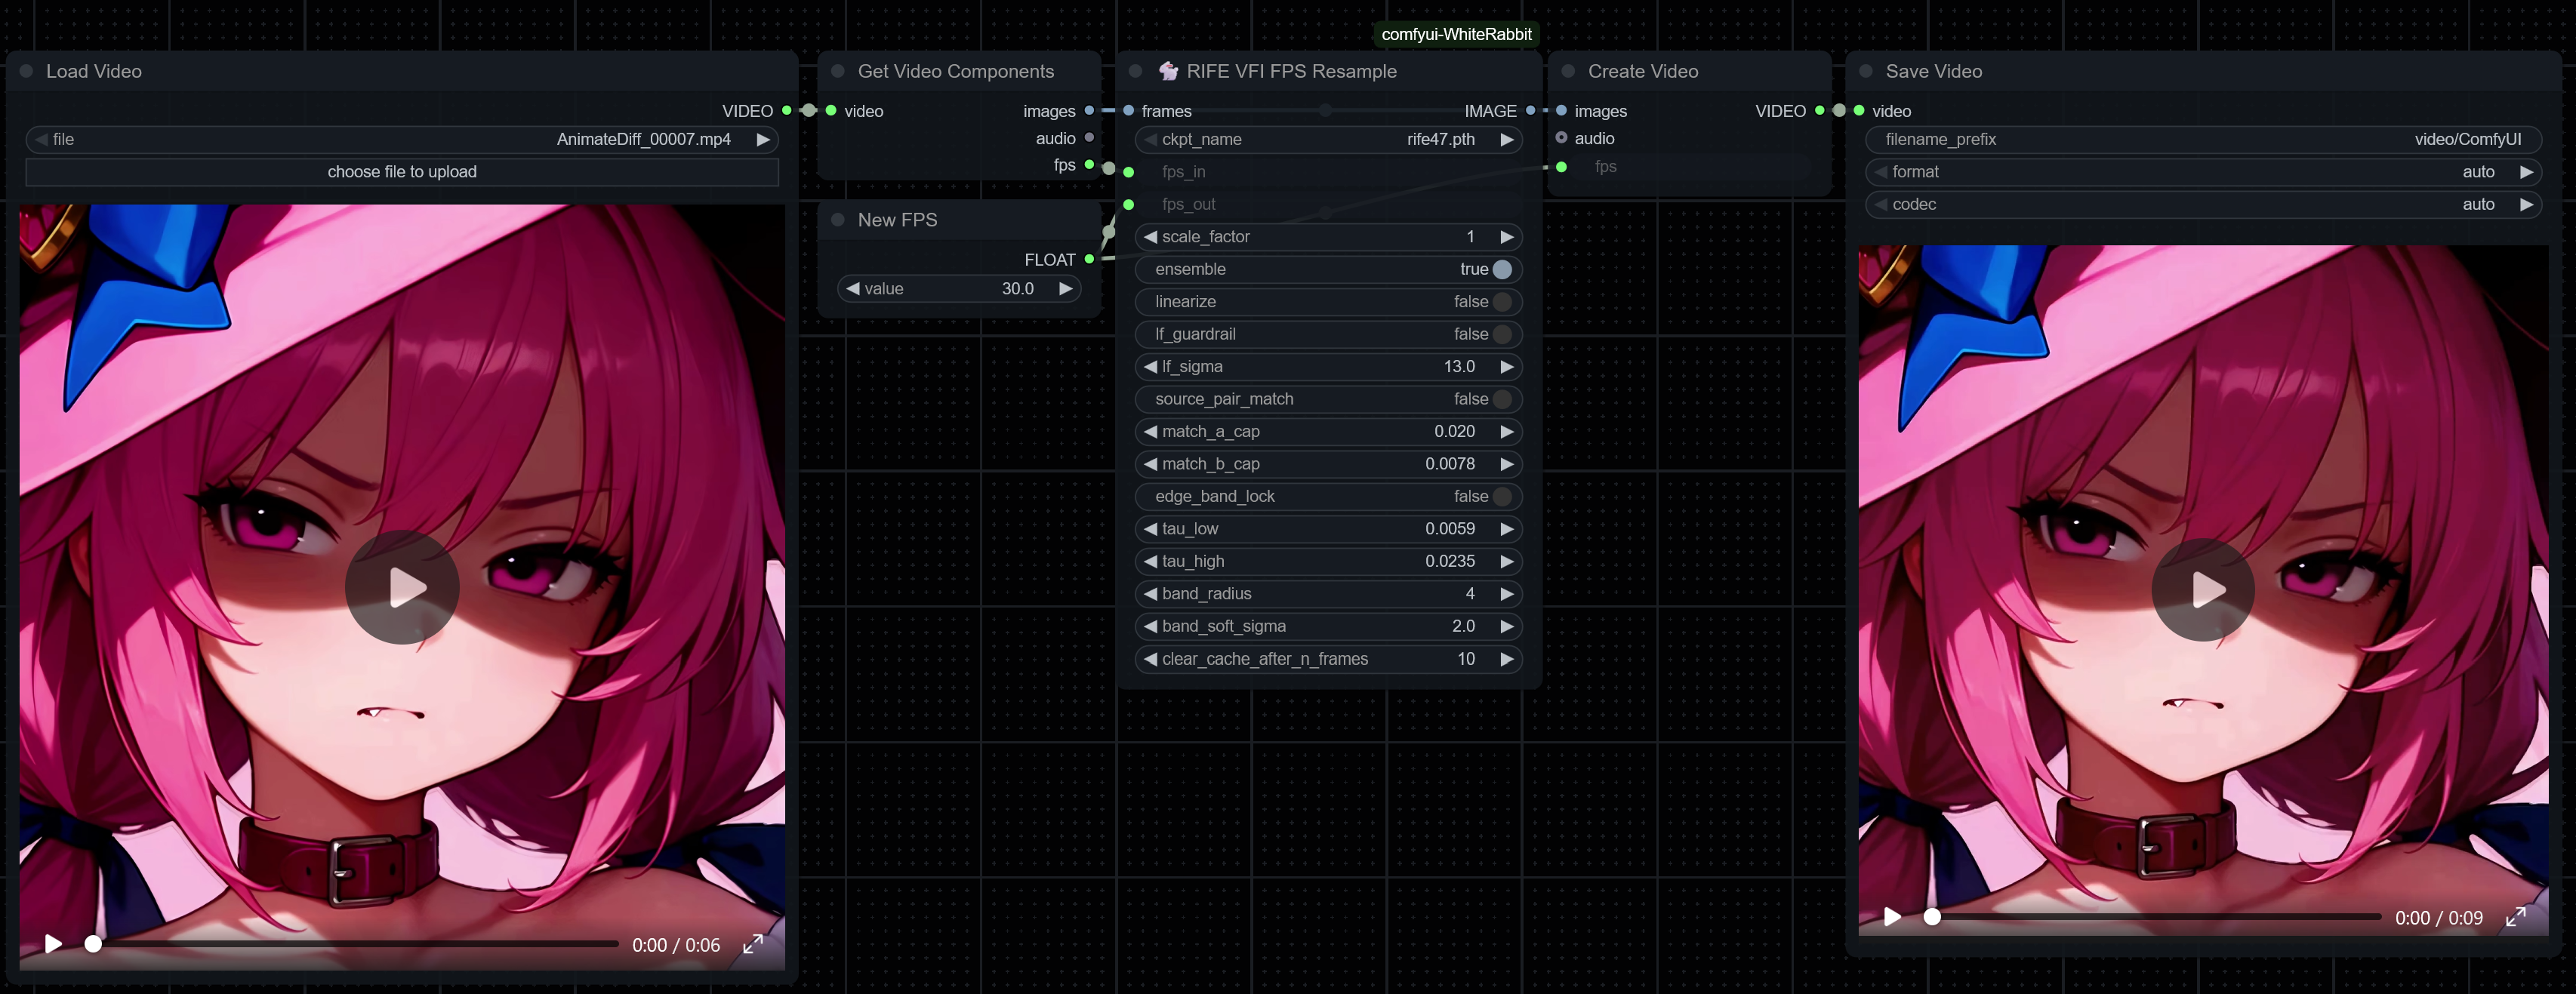
Task: Collapse the Create Video node
Action: coord(1570,71)
